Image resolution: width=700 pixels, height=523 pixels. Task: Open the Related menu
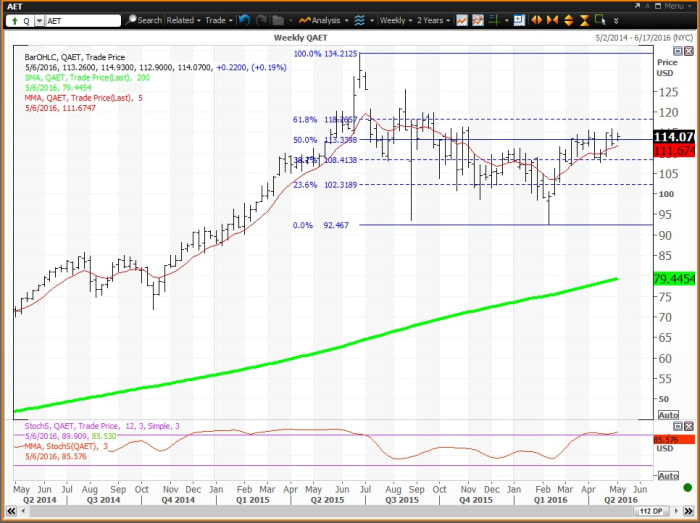point(184,20)
